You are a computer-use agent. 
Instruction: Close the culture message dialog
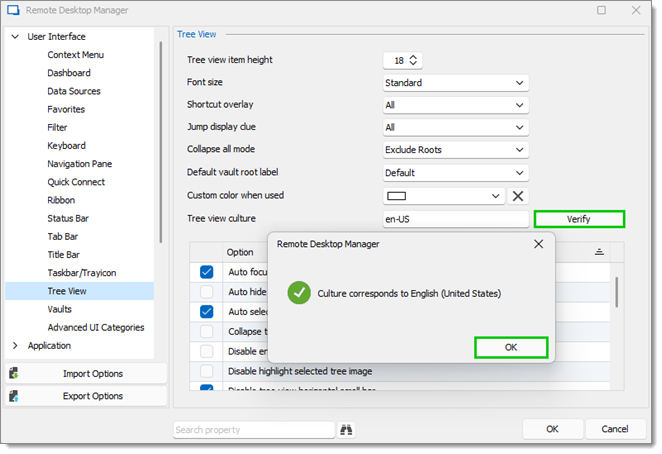tap(538, 244)
